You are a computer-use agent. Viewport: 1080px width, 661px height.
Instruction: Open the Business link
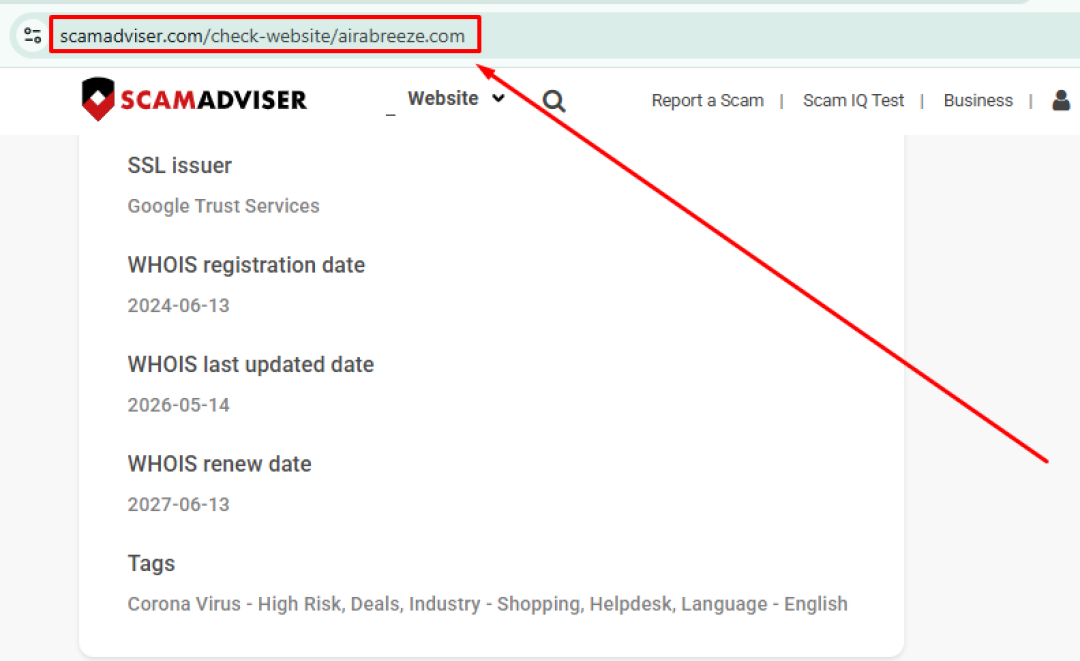click(x=978, y=101)
